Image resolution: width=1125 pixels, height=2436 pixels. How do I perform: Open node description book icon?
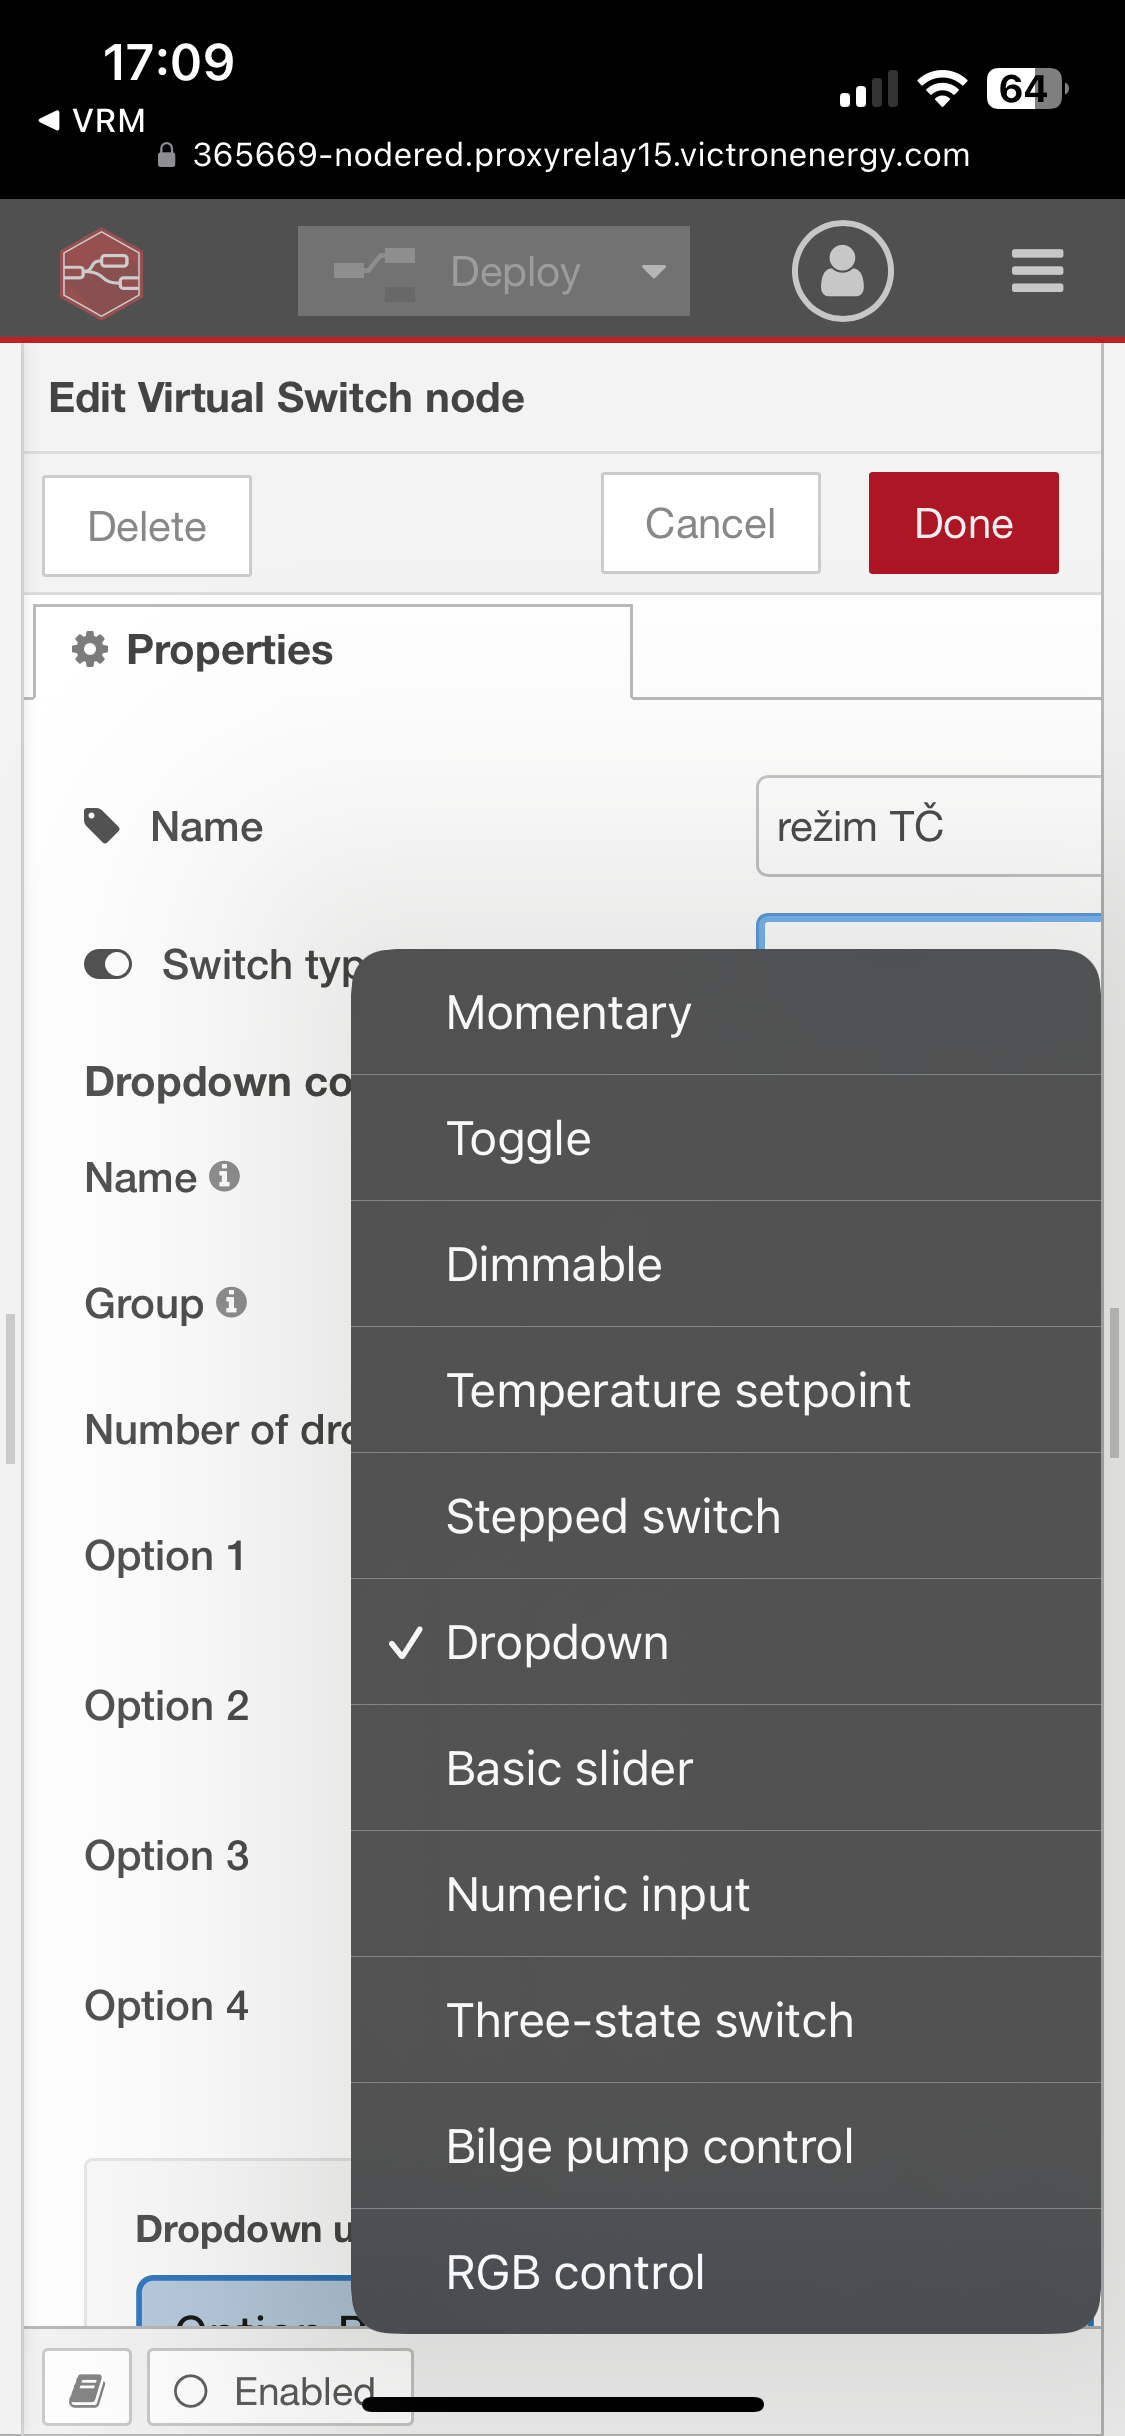pos(87,2391)
